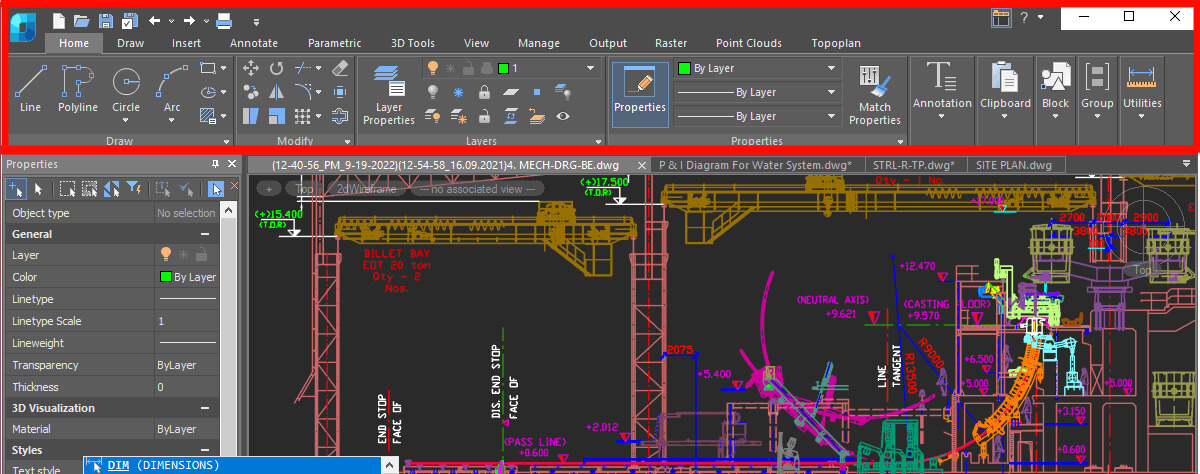Screen dimensions: 1200x474
Task: Click the Rotate tool in Modify panel
Action: coord(277,68)
